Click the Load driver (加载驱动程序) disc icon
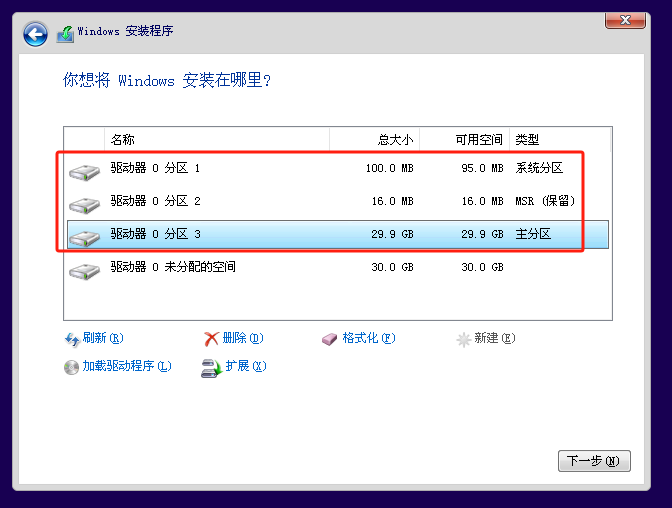Screen dimensions: 672x508 72,367
